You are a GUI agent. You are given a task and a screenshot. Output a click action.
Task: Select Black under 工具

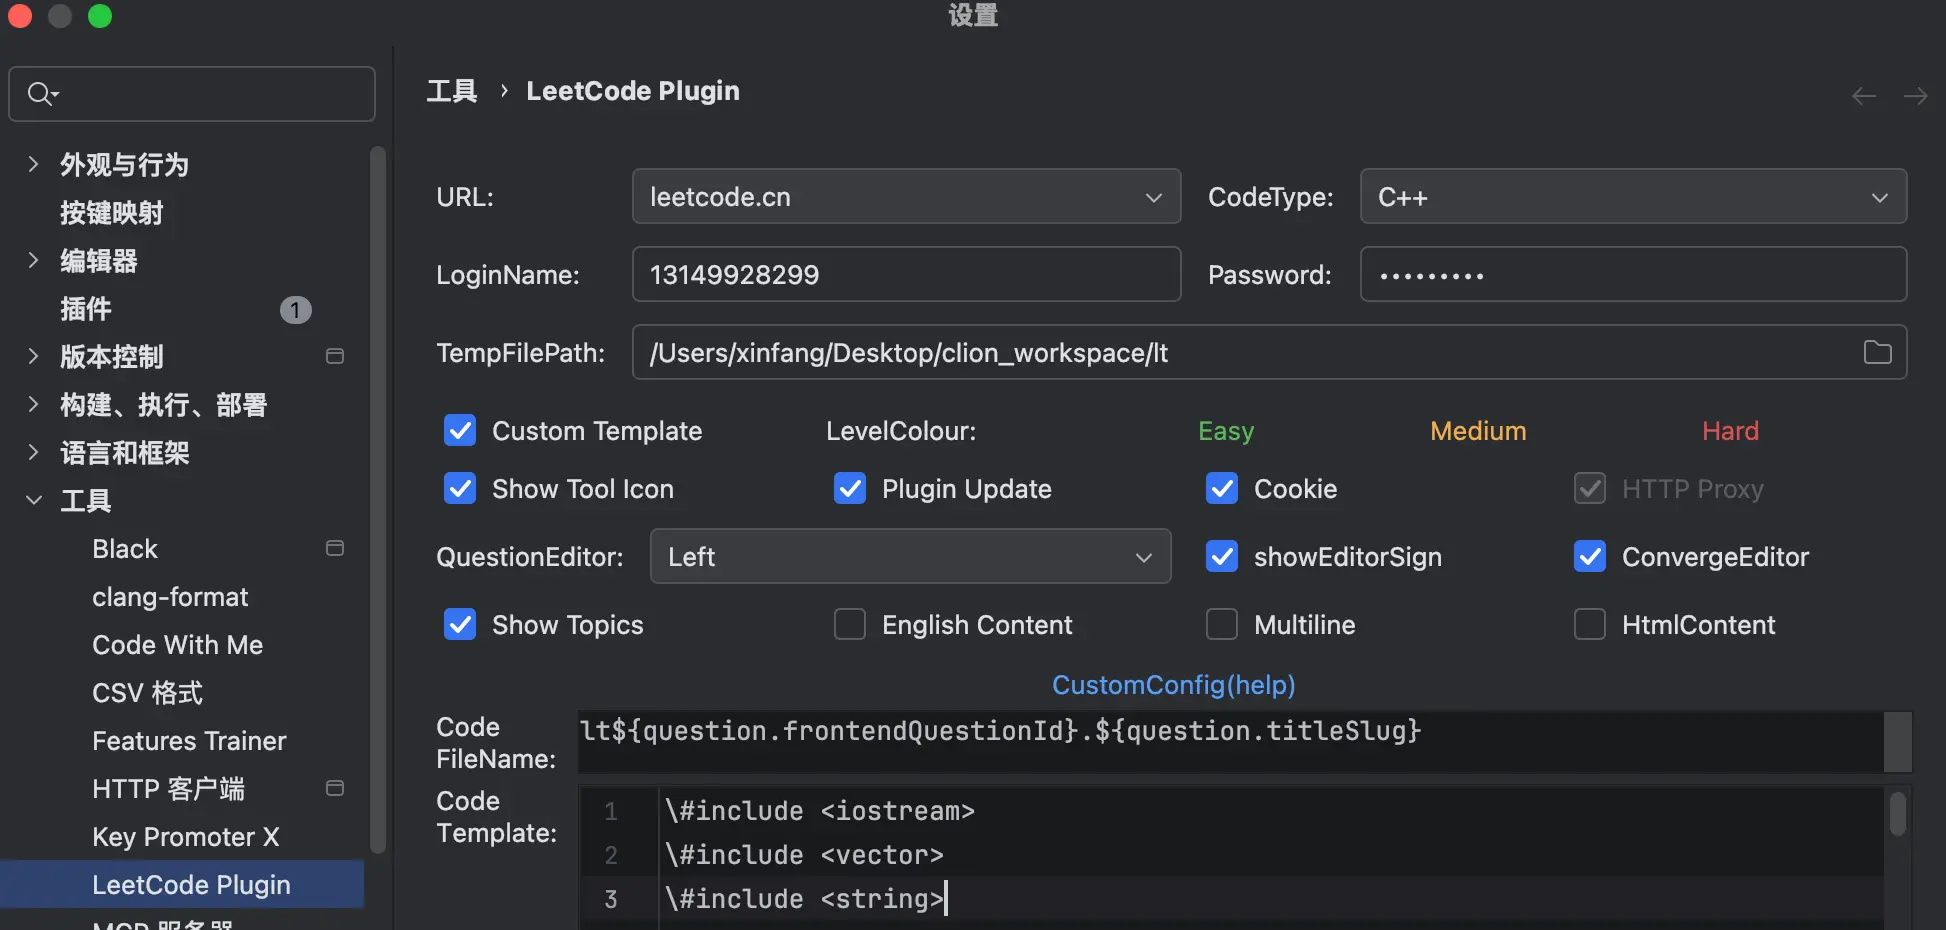[125, 549]
